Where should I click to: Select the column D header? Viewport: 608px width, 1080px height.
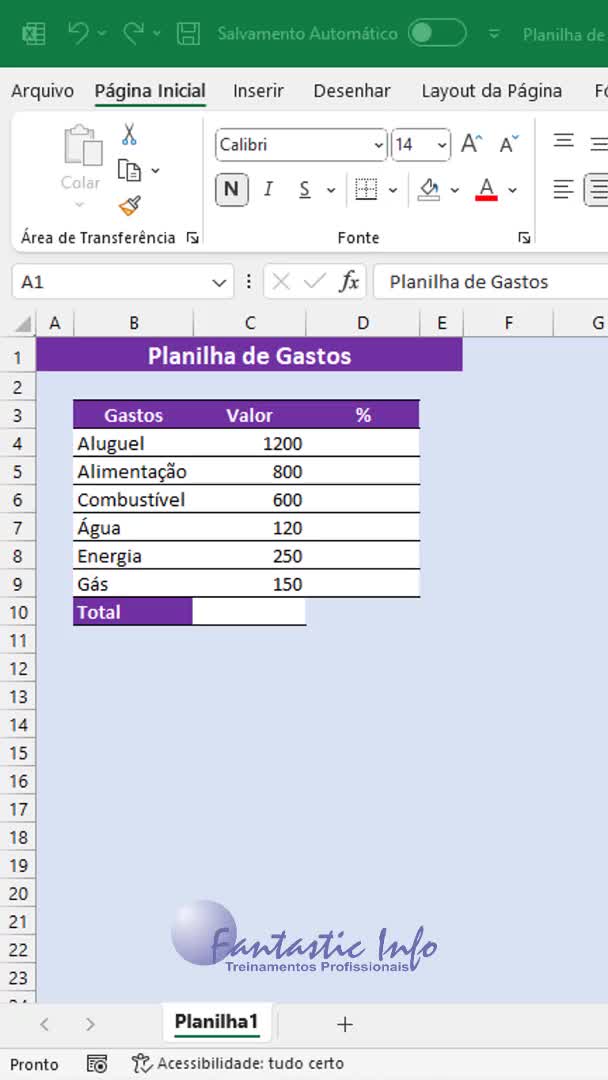(363, 323)
